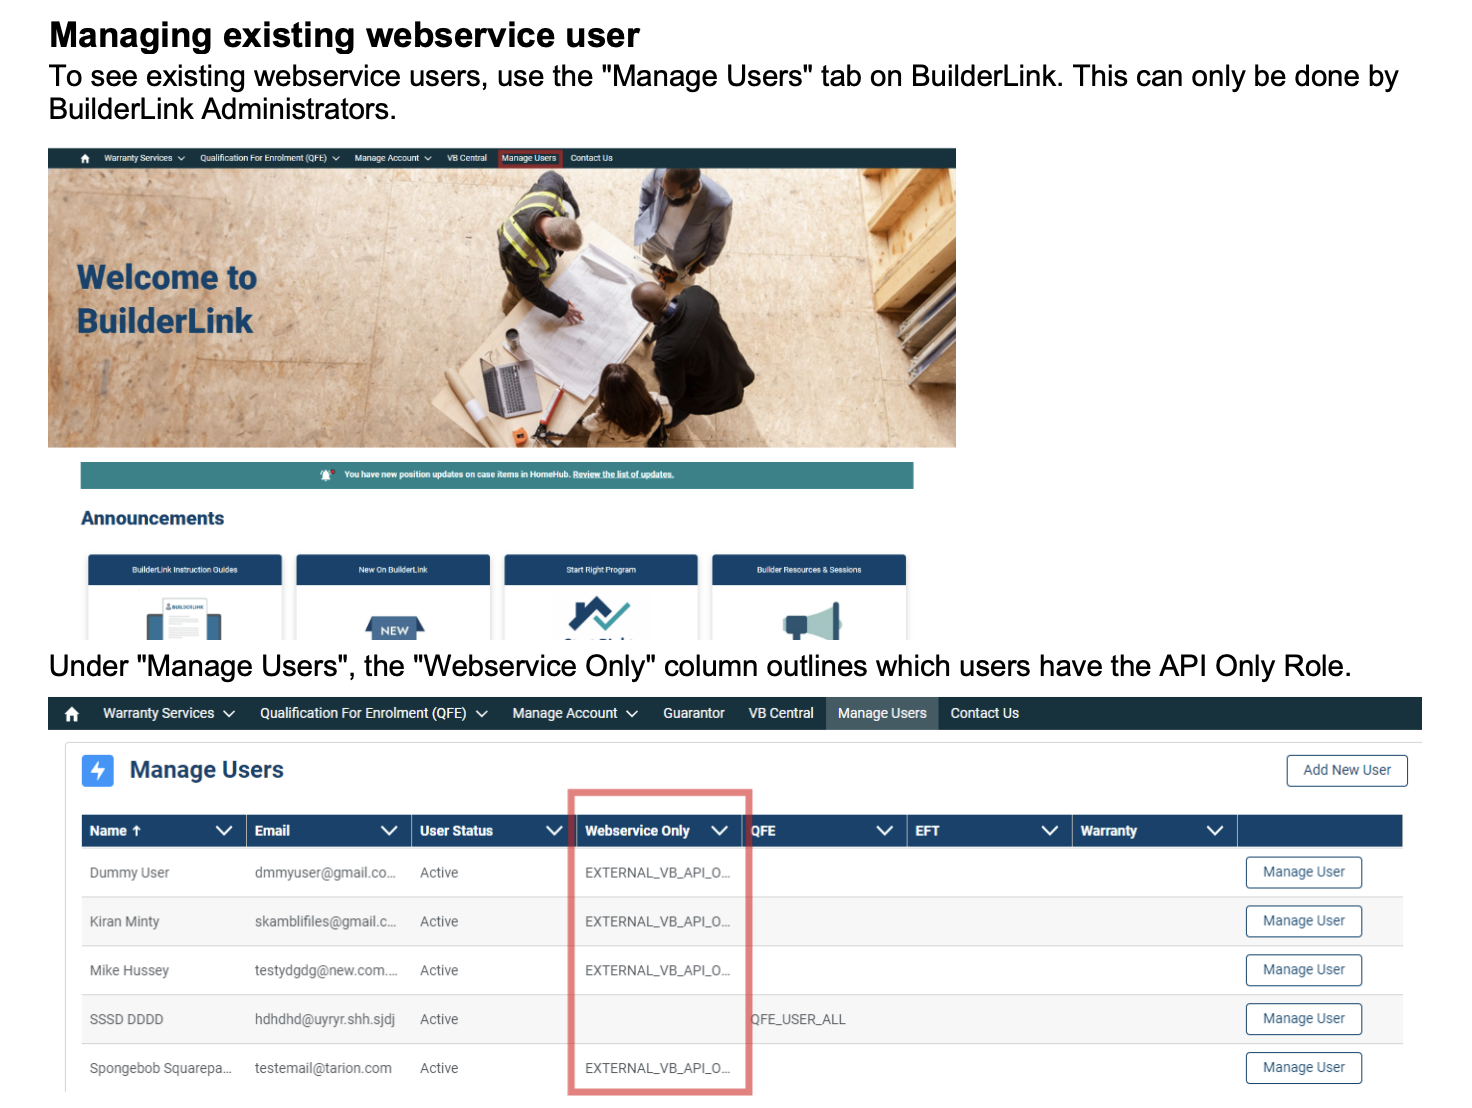
Task: Click the Add New User button
Action: tap(1346, 770)
